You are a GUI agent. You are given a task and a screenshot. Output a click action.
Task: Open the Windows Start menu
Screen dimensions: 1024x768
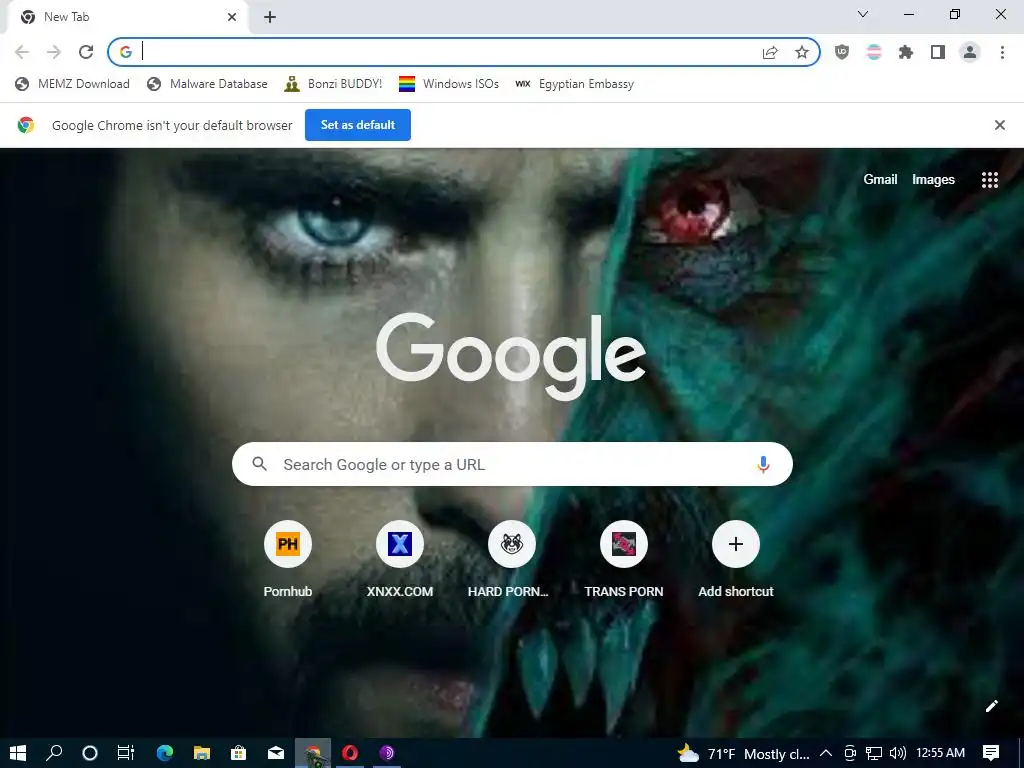[x=18, y=753]
